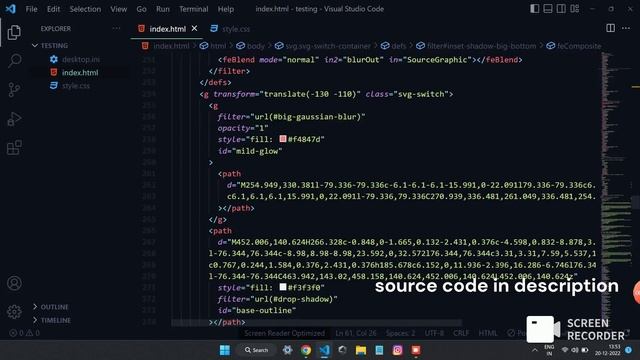Click Spaces: 2 in the status bar
This screenshot has width=640, height=360.
tap(400, 333)
